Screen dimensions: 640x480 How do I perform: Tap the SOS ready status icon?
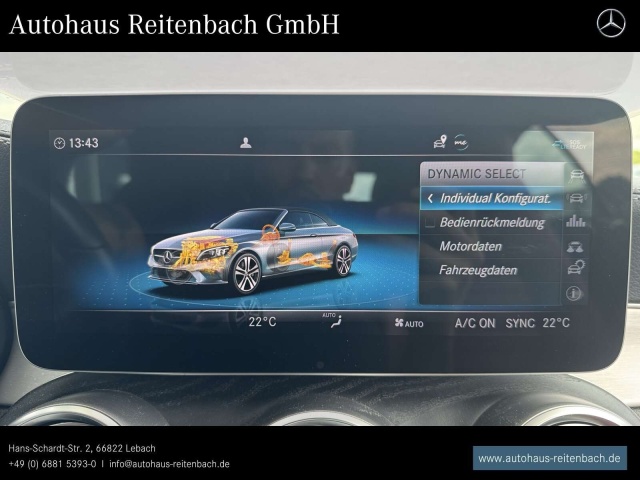click(x=571, y=144)
